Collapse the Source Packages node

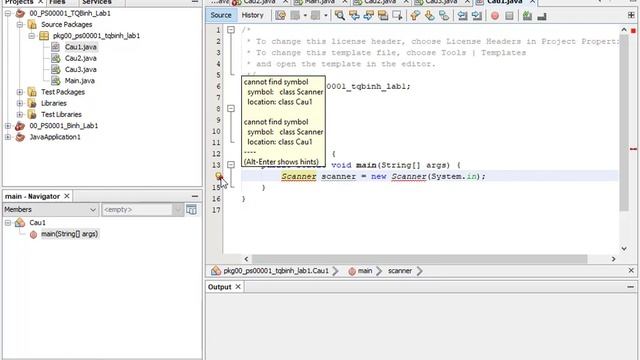point(20,24)
